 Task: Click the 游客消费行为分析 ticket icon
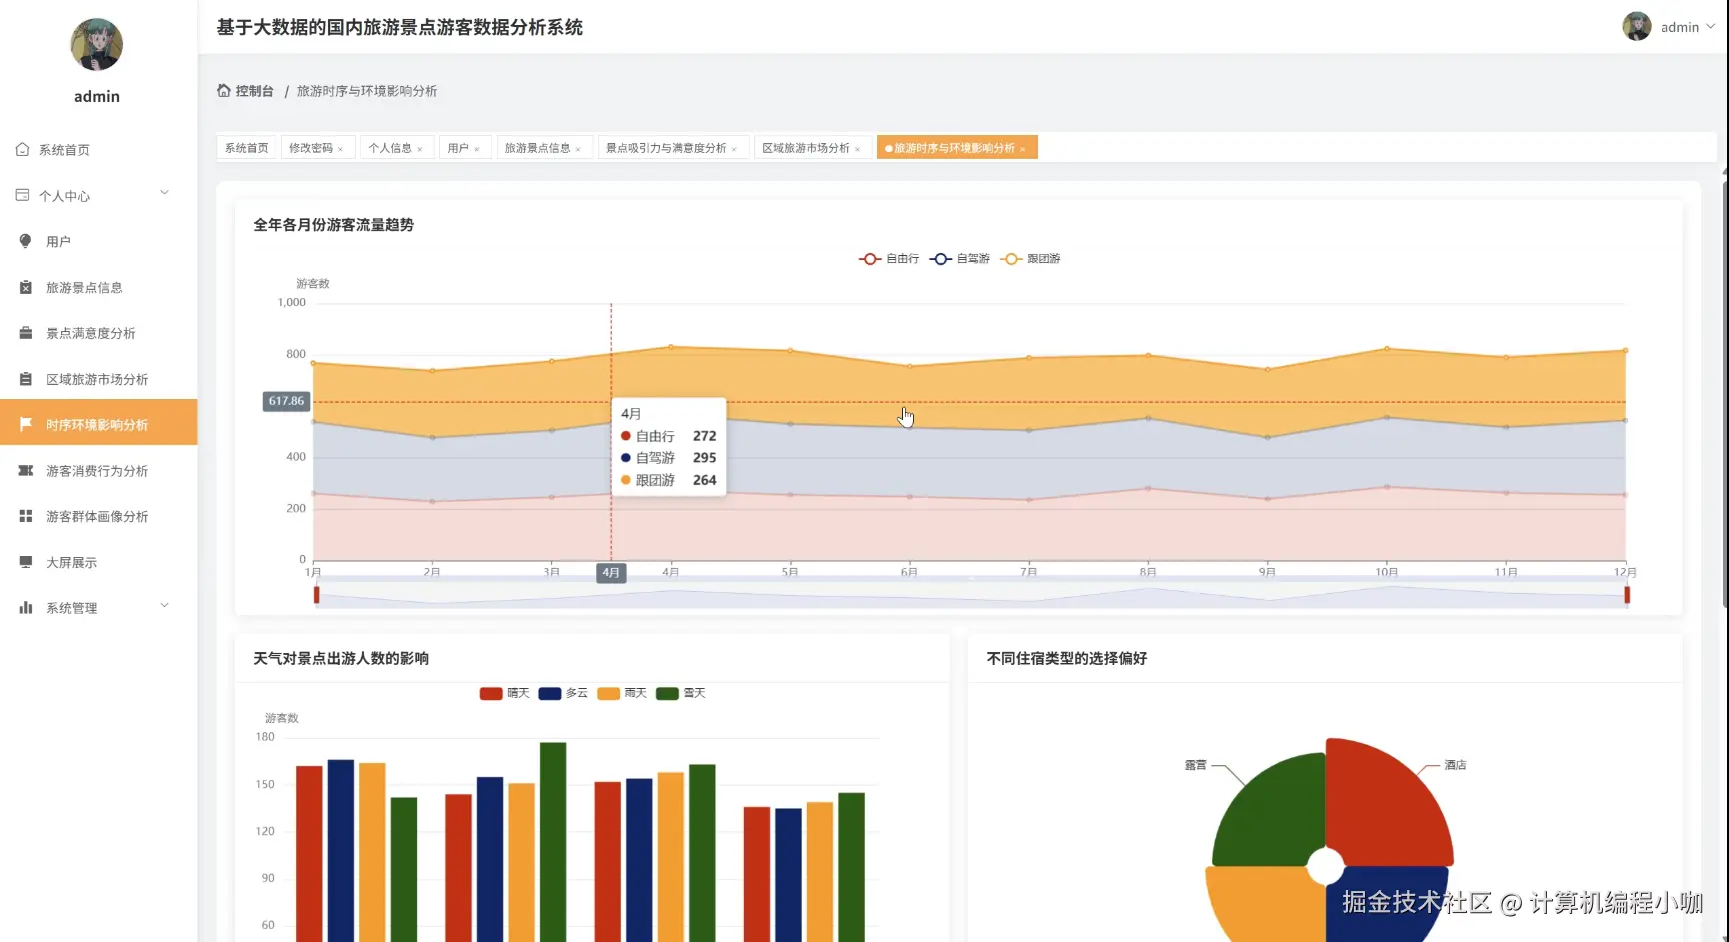coord(26,470)
